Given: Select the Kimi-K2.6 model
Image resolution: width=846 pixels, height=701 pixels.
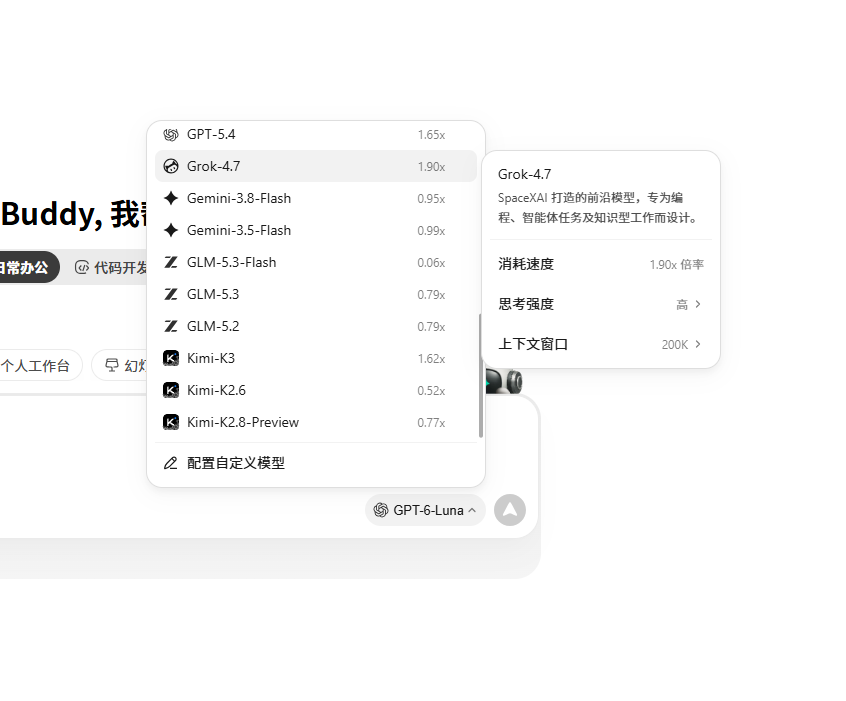Looking at the screenshot, I should point(316,390).
